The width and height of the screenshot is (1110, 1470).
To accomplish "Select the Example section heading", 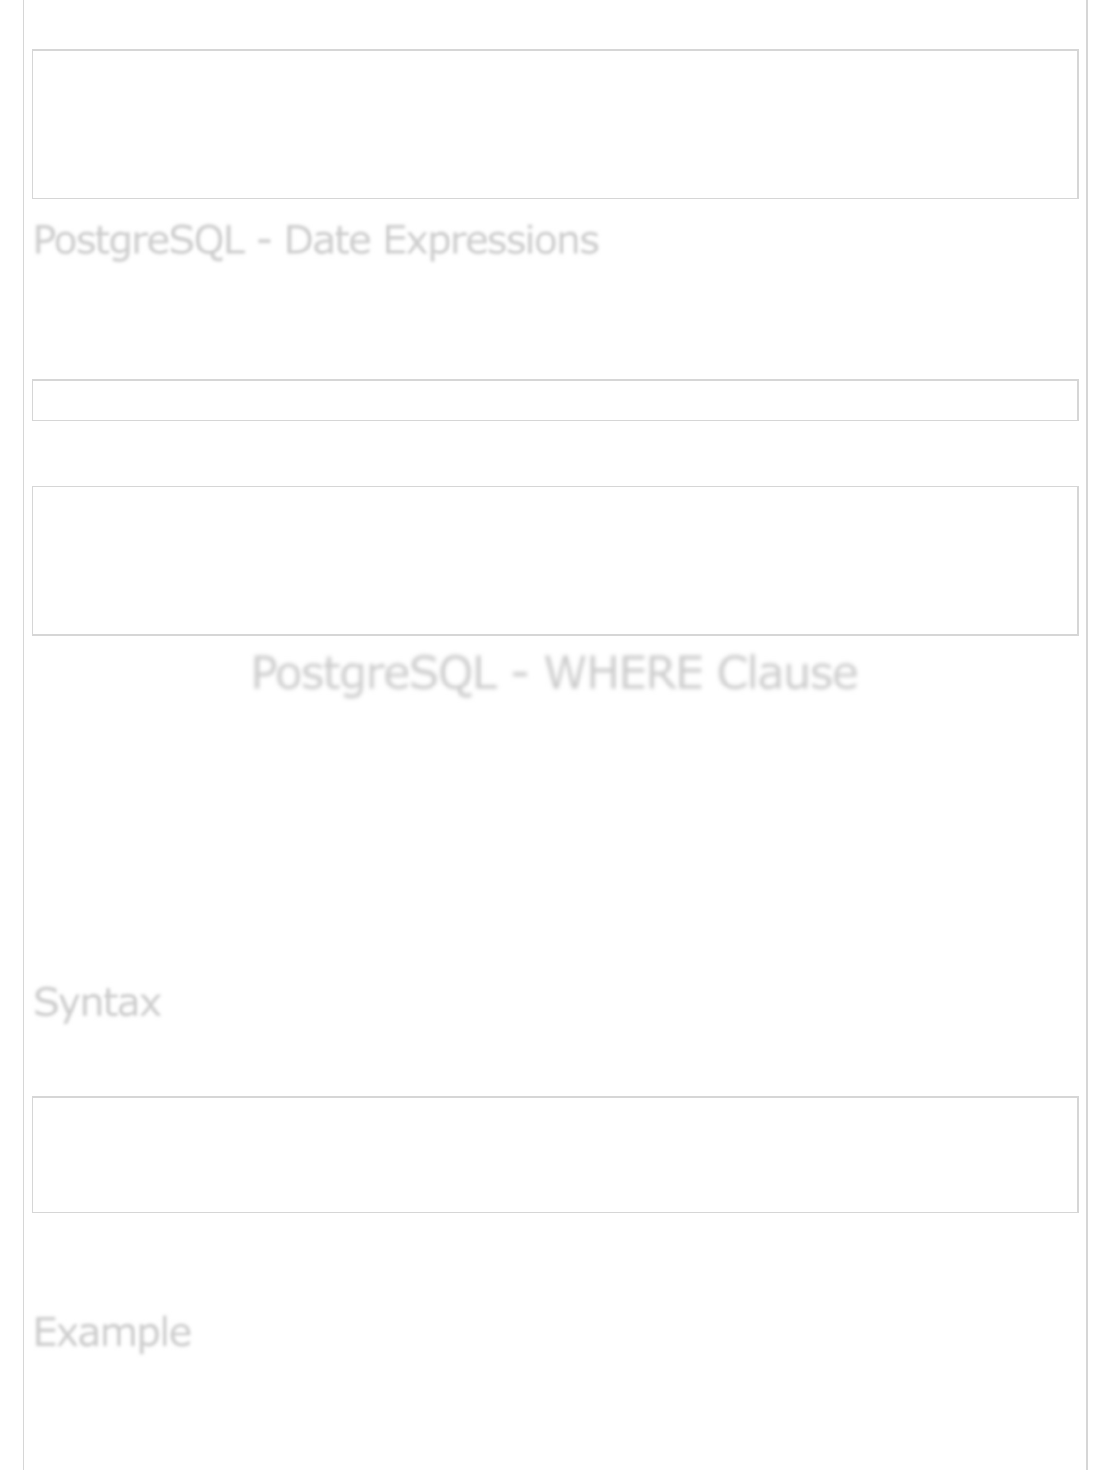I will pyautogui.click(x=112, y=1332).
